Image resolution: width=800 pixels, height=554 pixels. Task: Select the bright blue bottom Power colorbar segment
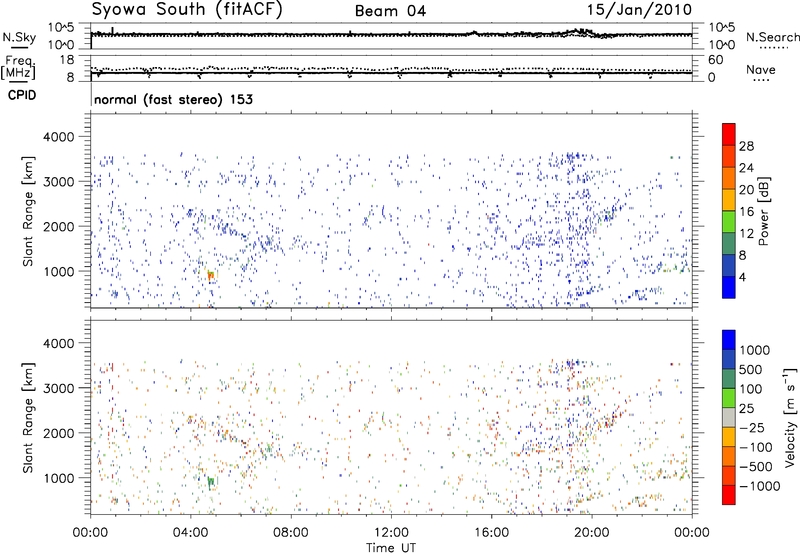coord(729,287)
